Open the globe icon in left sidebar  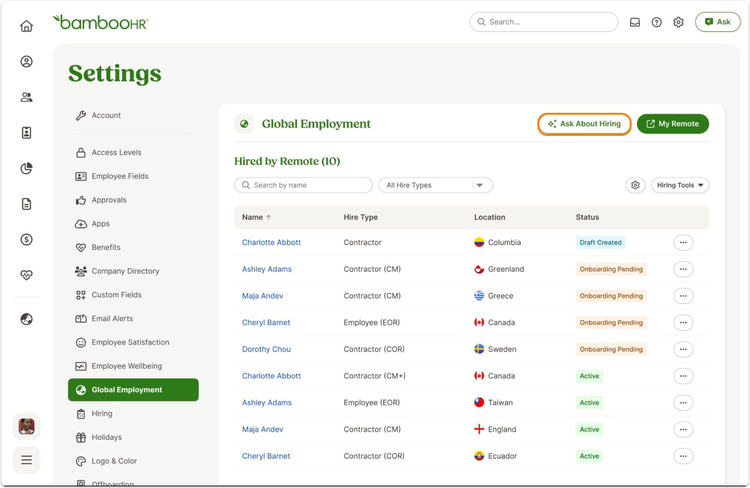tap(26, 319)
